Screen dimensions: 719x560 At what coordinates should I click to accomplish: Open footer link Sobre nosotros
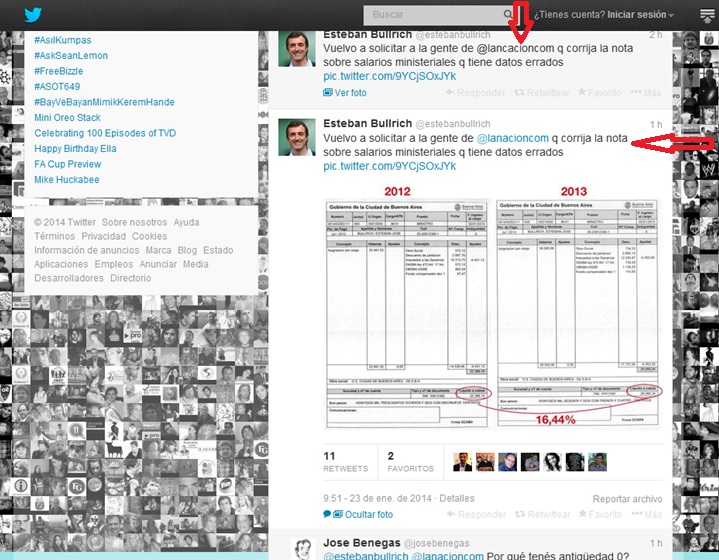tap(134, 222)
